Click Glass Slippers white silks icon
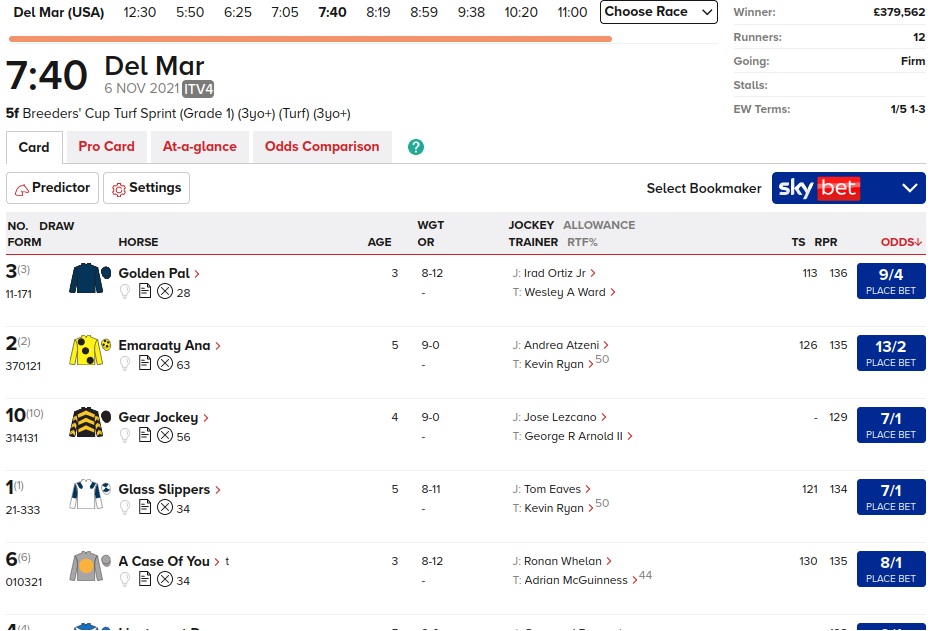931x631 pixels. click(90, 494)
